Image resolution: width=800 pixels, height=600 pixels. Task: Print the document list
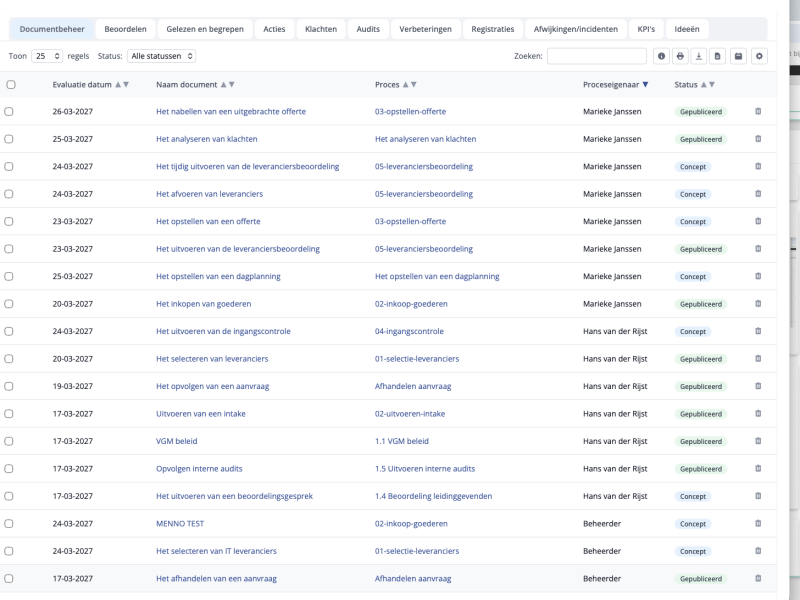tap(681, 55)
